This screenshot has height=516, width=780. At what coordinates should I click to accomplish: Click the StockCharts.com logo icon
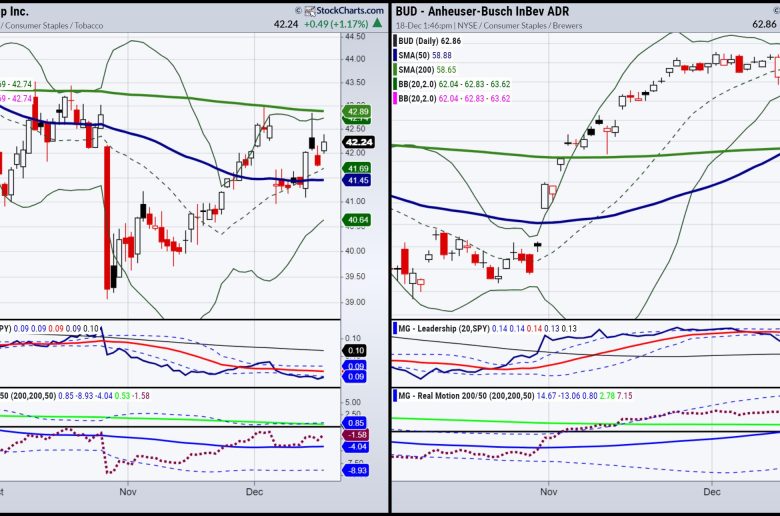coord(310,11)
